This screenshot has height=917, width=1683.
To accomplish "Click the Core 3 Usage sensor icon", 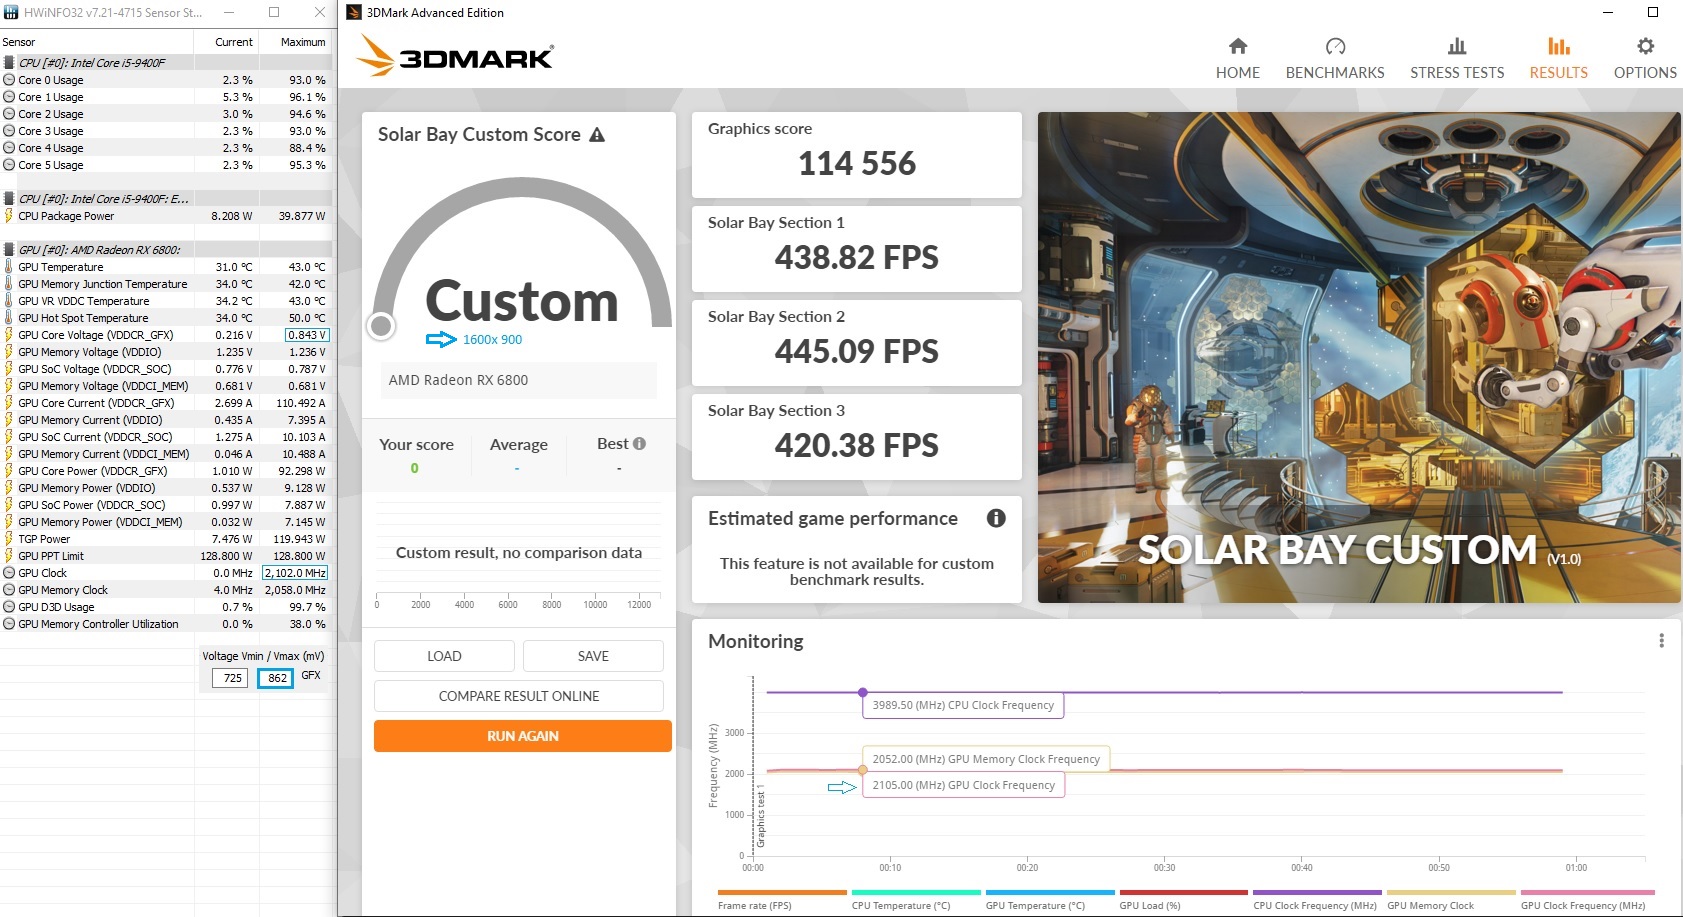I will coord(9,131).
